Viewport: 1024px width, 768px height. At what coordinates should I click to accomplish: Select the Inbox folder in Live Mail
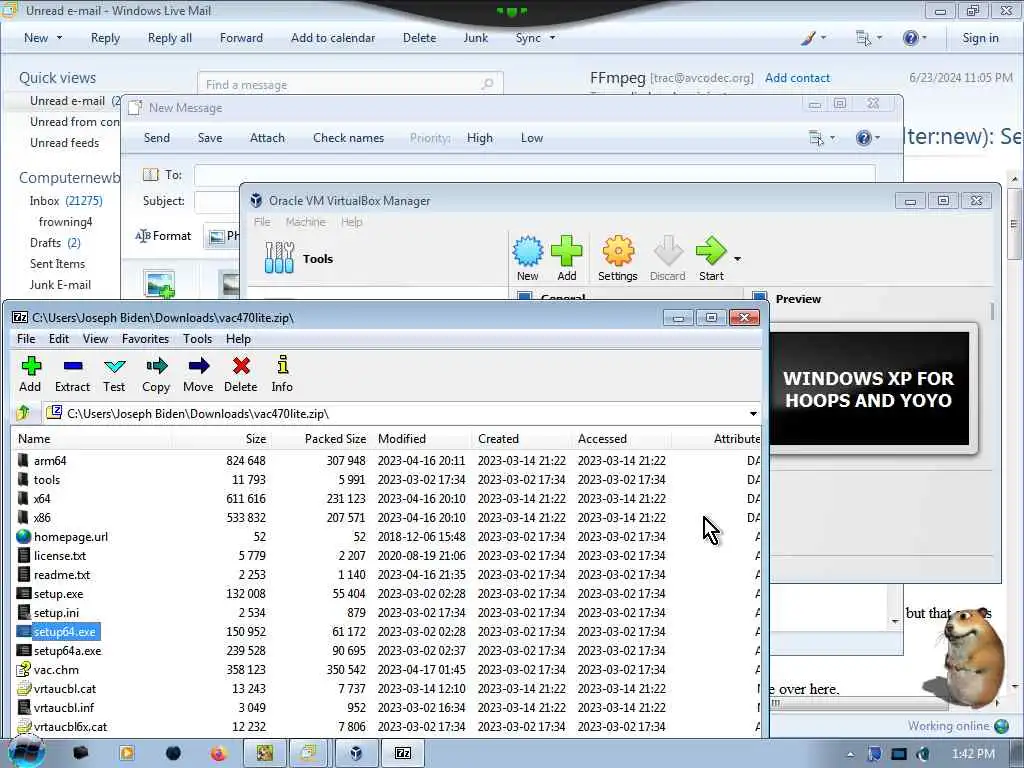point(66,200)
